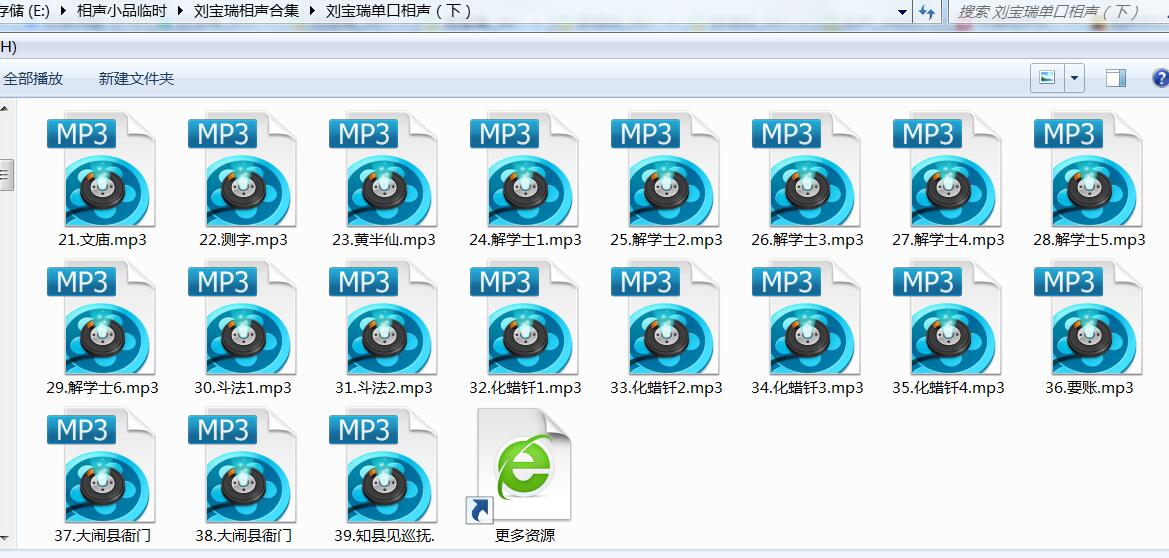The width and height of the screenshot is (1169, 558).
Task: Select the 33.化蜡钎2.mp3 file icon
Action: (x=664, y=318)
